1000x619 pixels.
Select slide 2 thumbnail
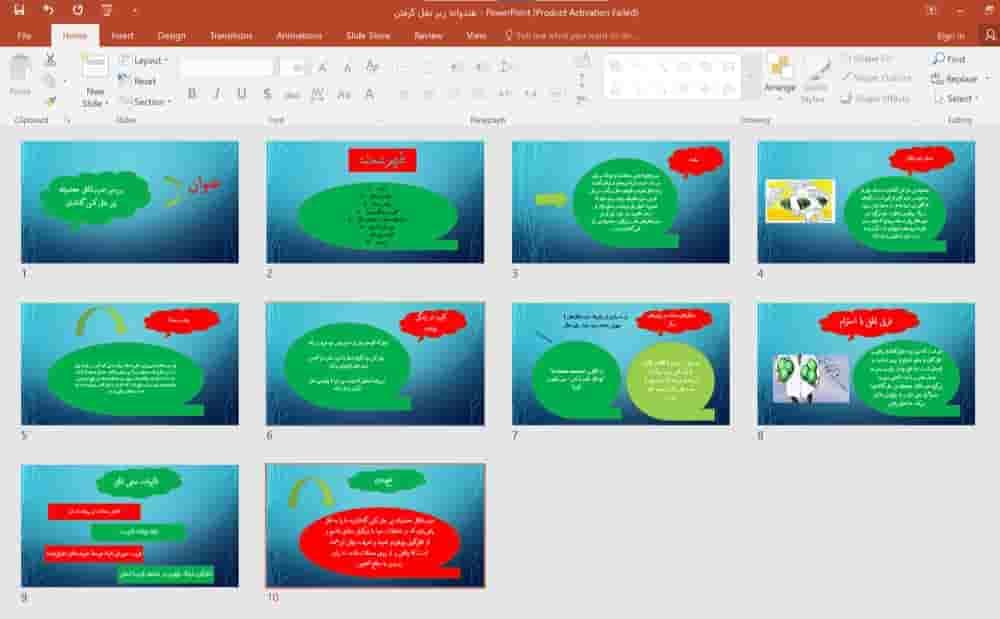click(x=375, y=202)
